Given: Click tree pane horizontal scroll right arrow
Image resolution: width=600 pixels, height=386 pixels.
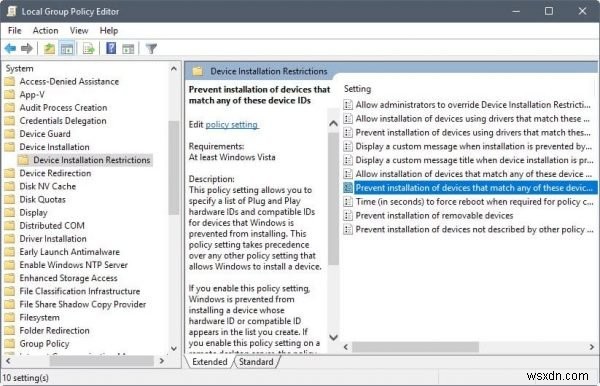Looking at the screenshot, I should click(162, 361).
